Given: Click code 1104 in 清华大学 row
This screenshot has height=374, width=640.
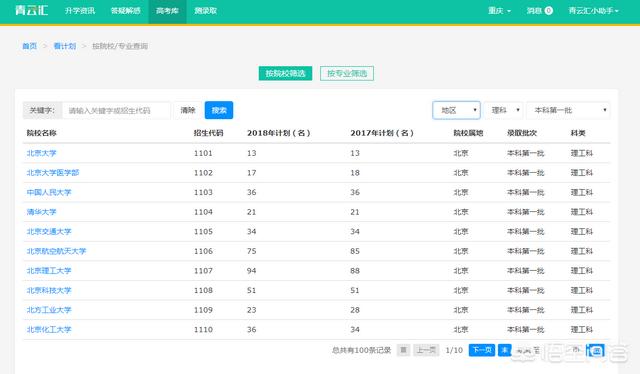Looking at the screenshot, I should coord(203,212).
